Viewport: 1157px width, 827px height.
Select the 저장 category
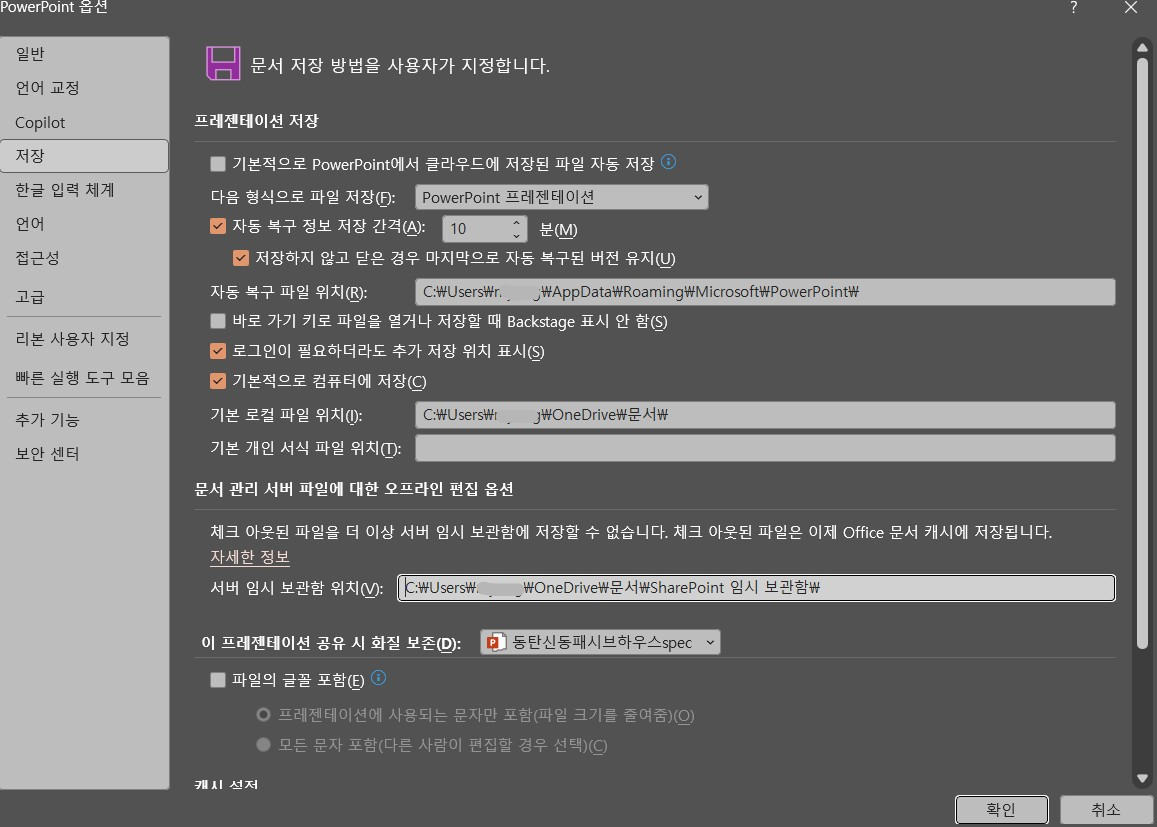tap(84, 156)
